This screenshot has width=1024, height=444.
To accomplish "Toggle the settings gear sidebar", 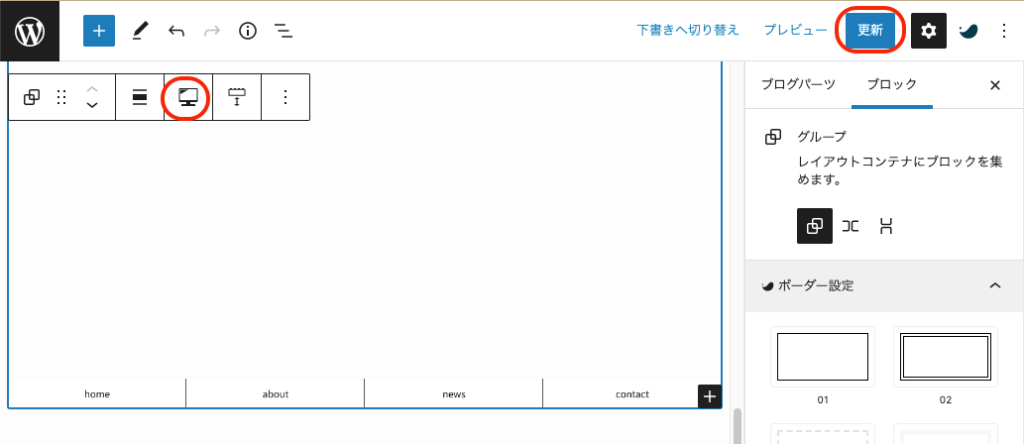I will (928, 31).
